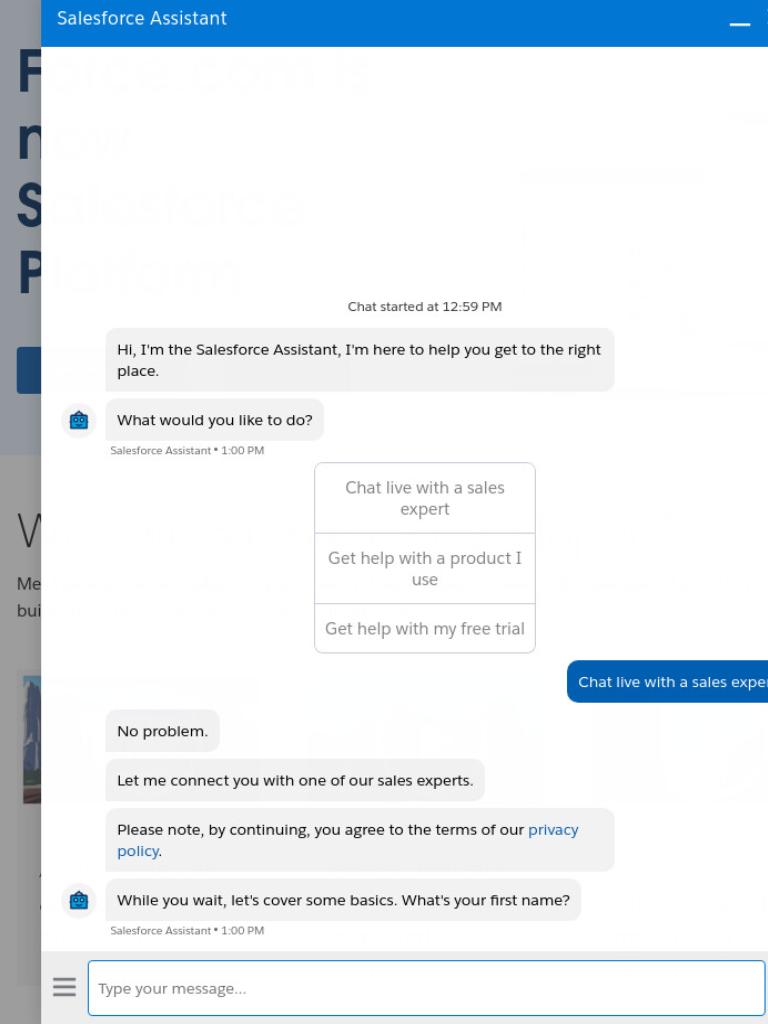The width and height of the screenshot is (768, 1024).
Task: Open the partially visible page thumbnail image
Action: click(x=32, y=739)
